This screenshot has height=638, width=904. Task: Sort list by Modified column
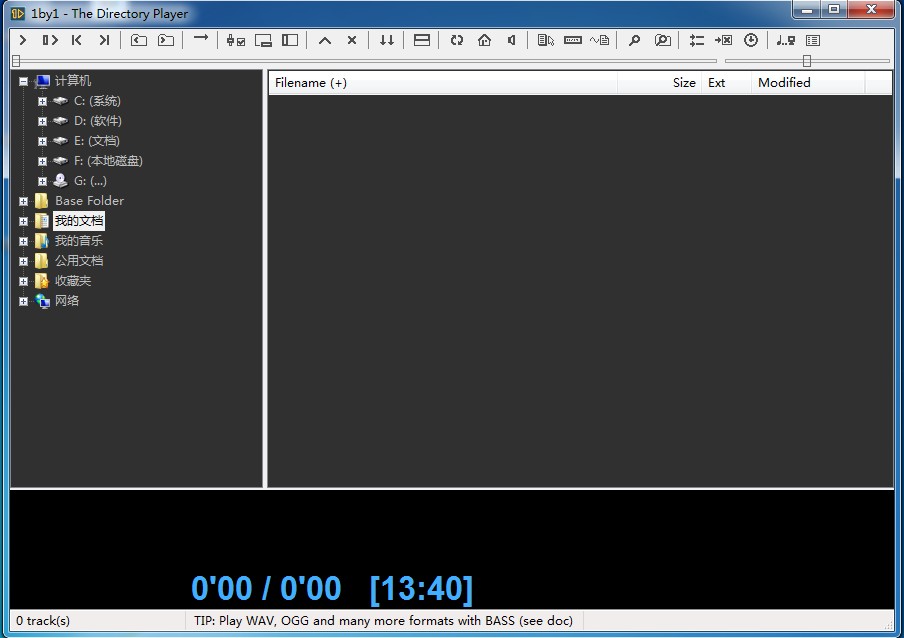[x=784, y=83]
